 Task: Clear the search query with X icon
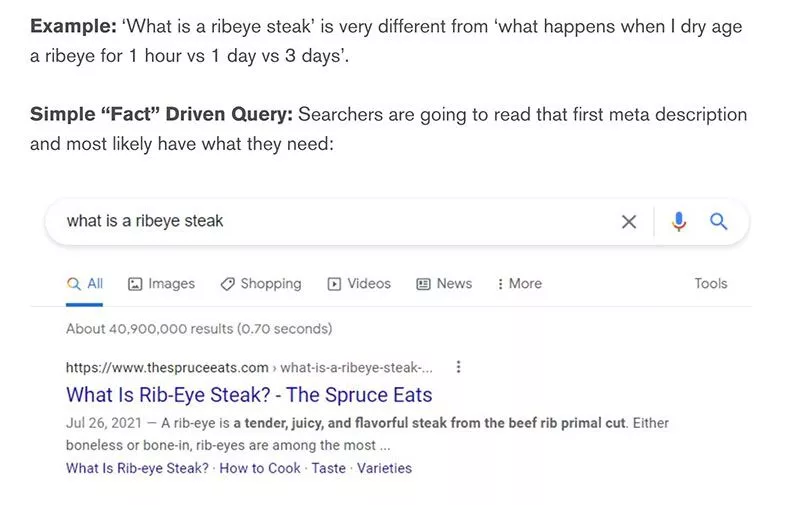[x=629, y=222]
